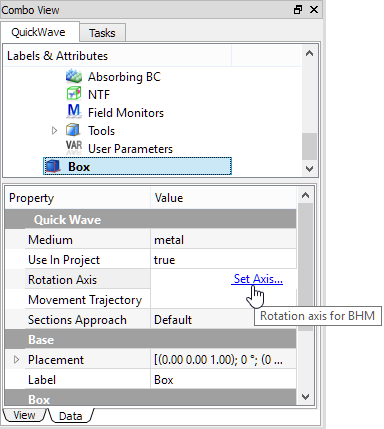The height and width of the screenshot is (429, 384).
Task: Click the blue Box object icon
Action: tap(53, 166)
